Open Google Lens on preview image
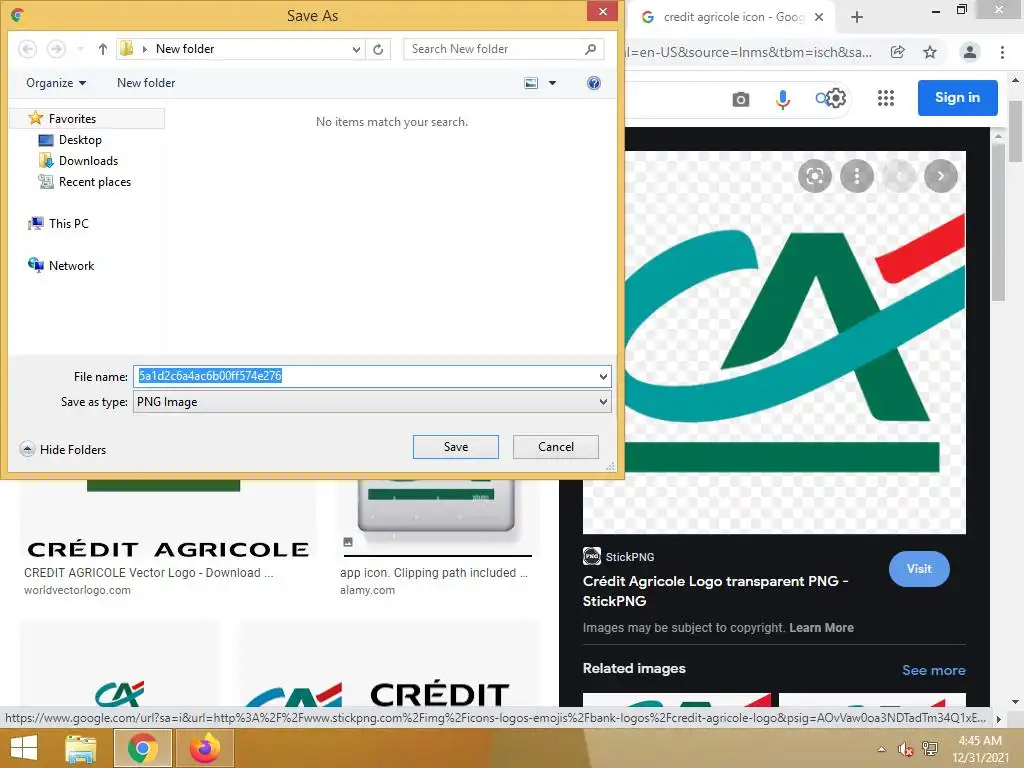The height and width of the screenshot is (768, 1024). point(814,176)
